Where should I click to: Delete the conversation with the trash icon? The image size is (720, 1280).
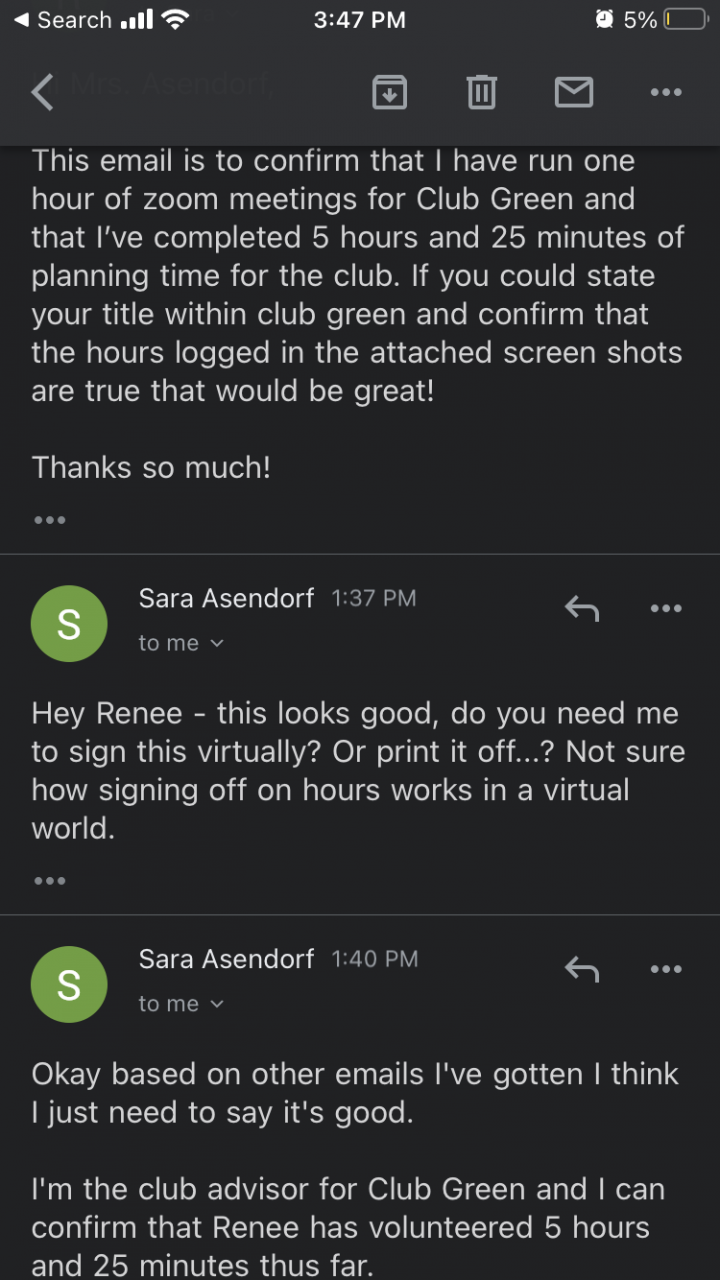point(481,93)
